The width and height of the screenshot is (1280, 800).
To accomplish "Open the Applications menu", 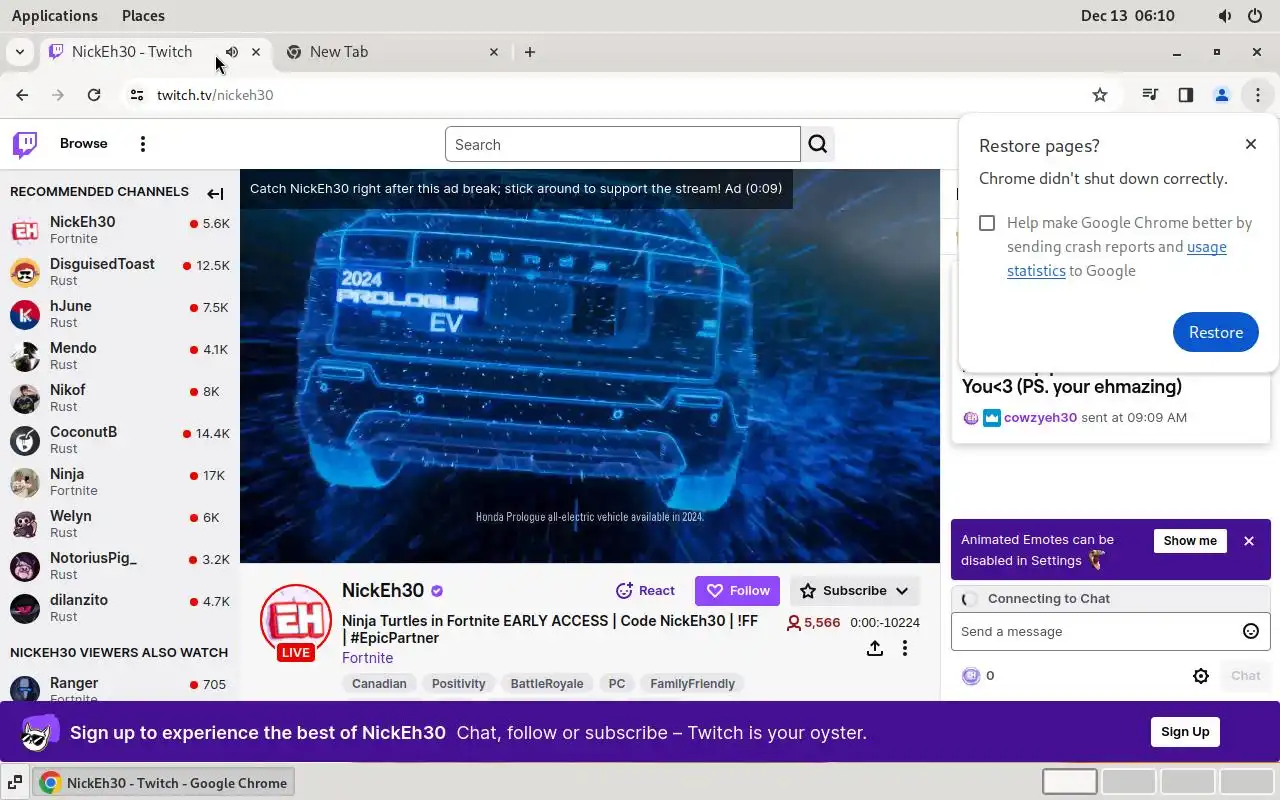I will pos(55,16).
